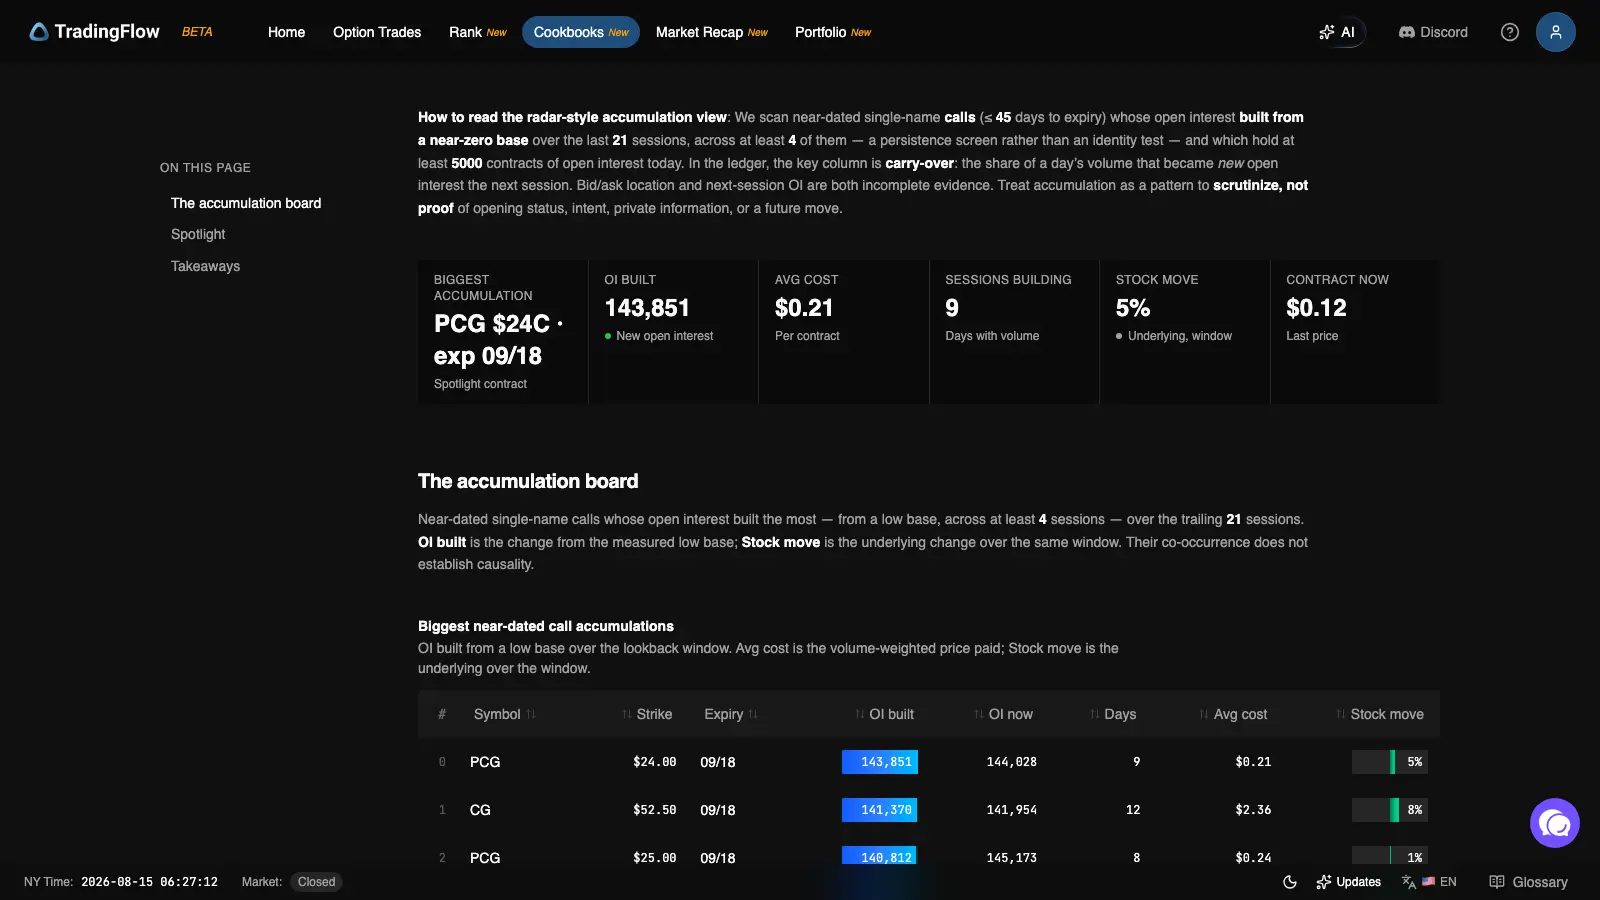This screenshot has width=1600, height=900.
Task: Click the $24.00 strike cell
Action: pos(655,762)
